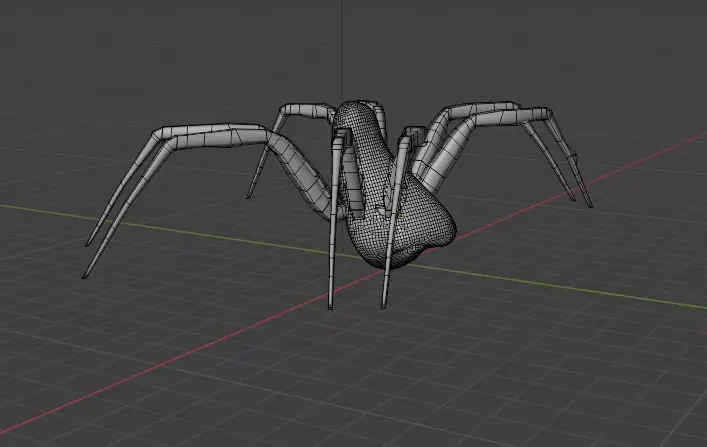
Task: Select the rear left leg's pointed tip
Action: point(248,195)
